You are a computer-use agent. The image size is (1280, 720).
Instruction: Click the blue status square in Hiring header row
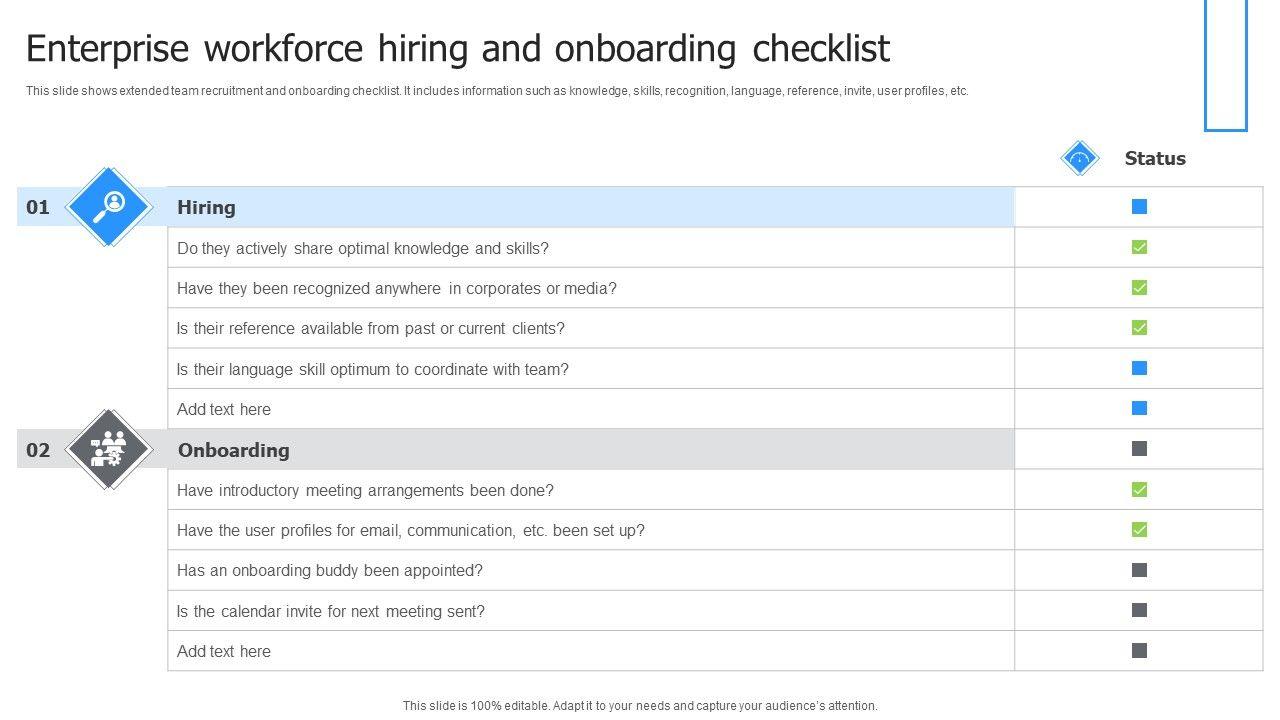[1139, 207]
